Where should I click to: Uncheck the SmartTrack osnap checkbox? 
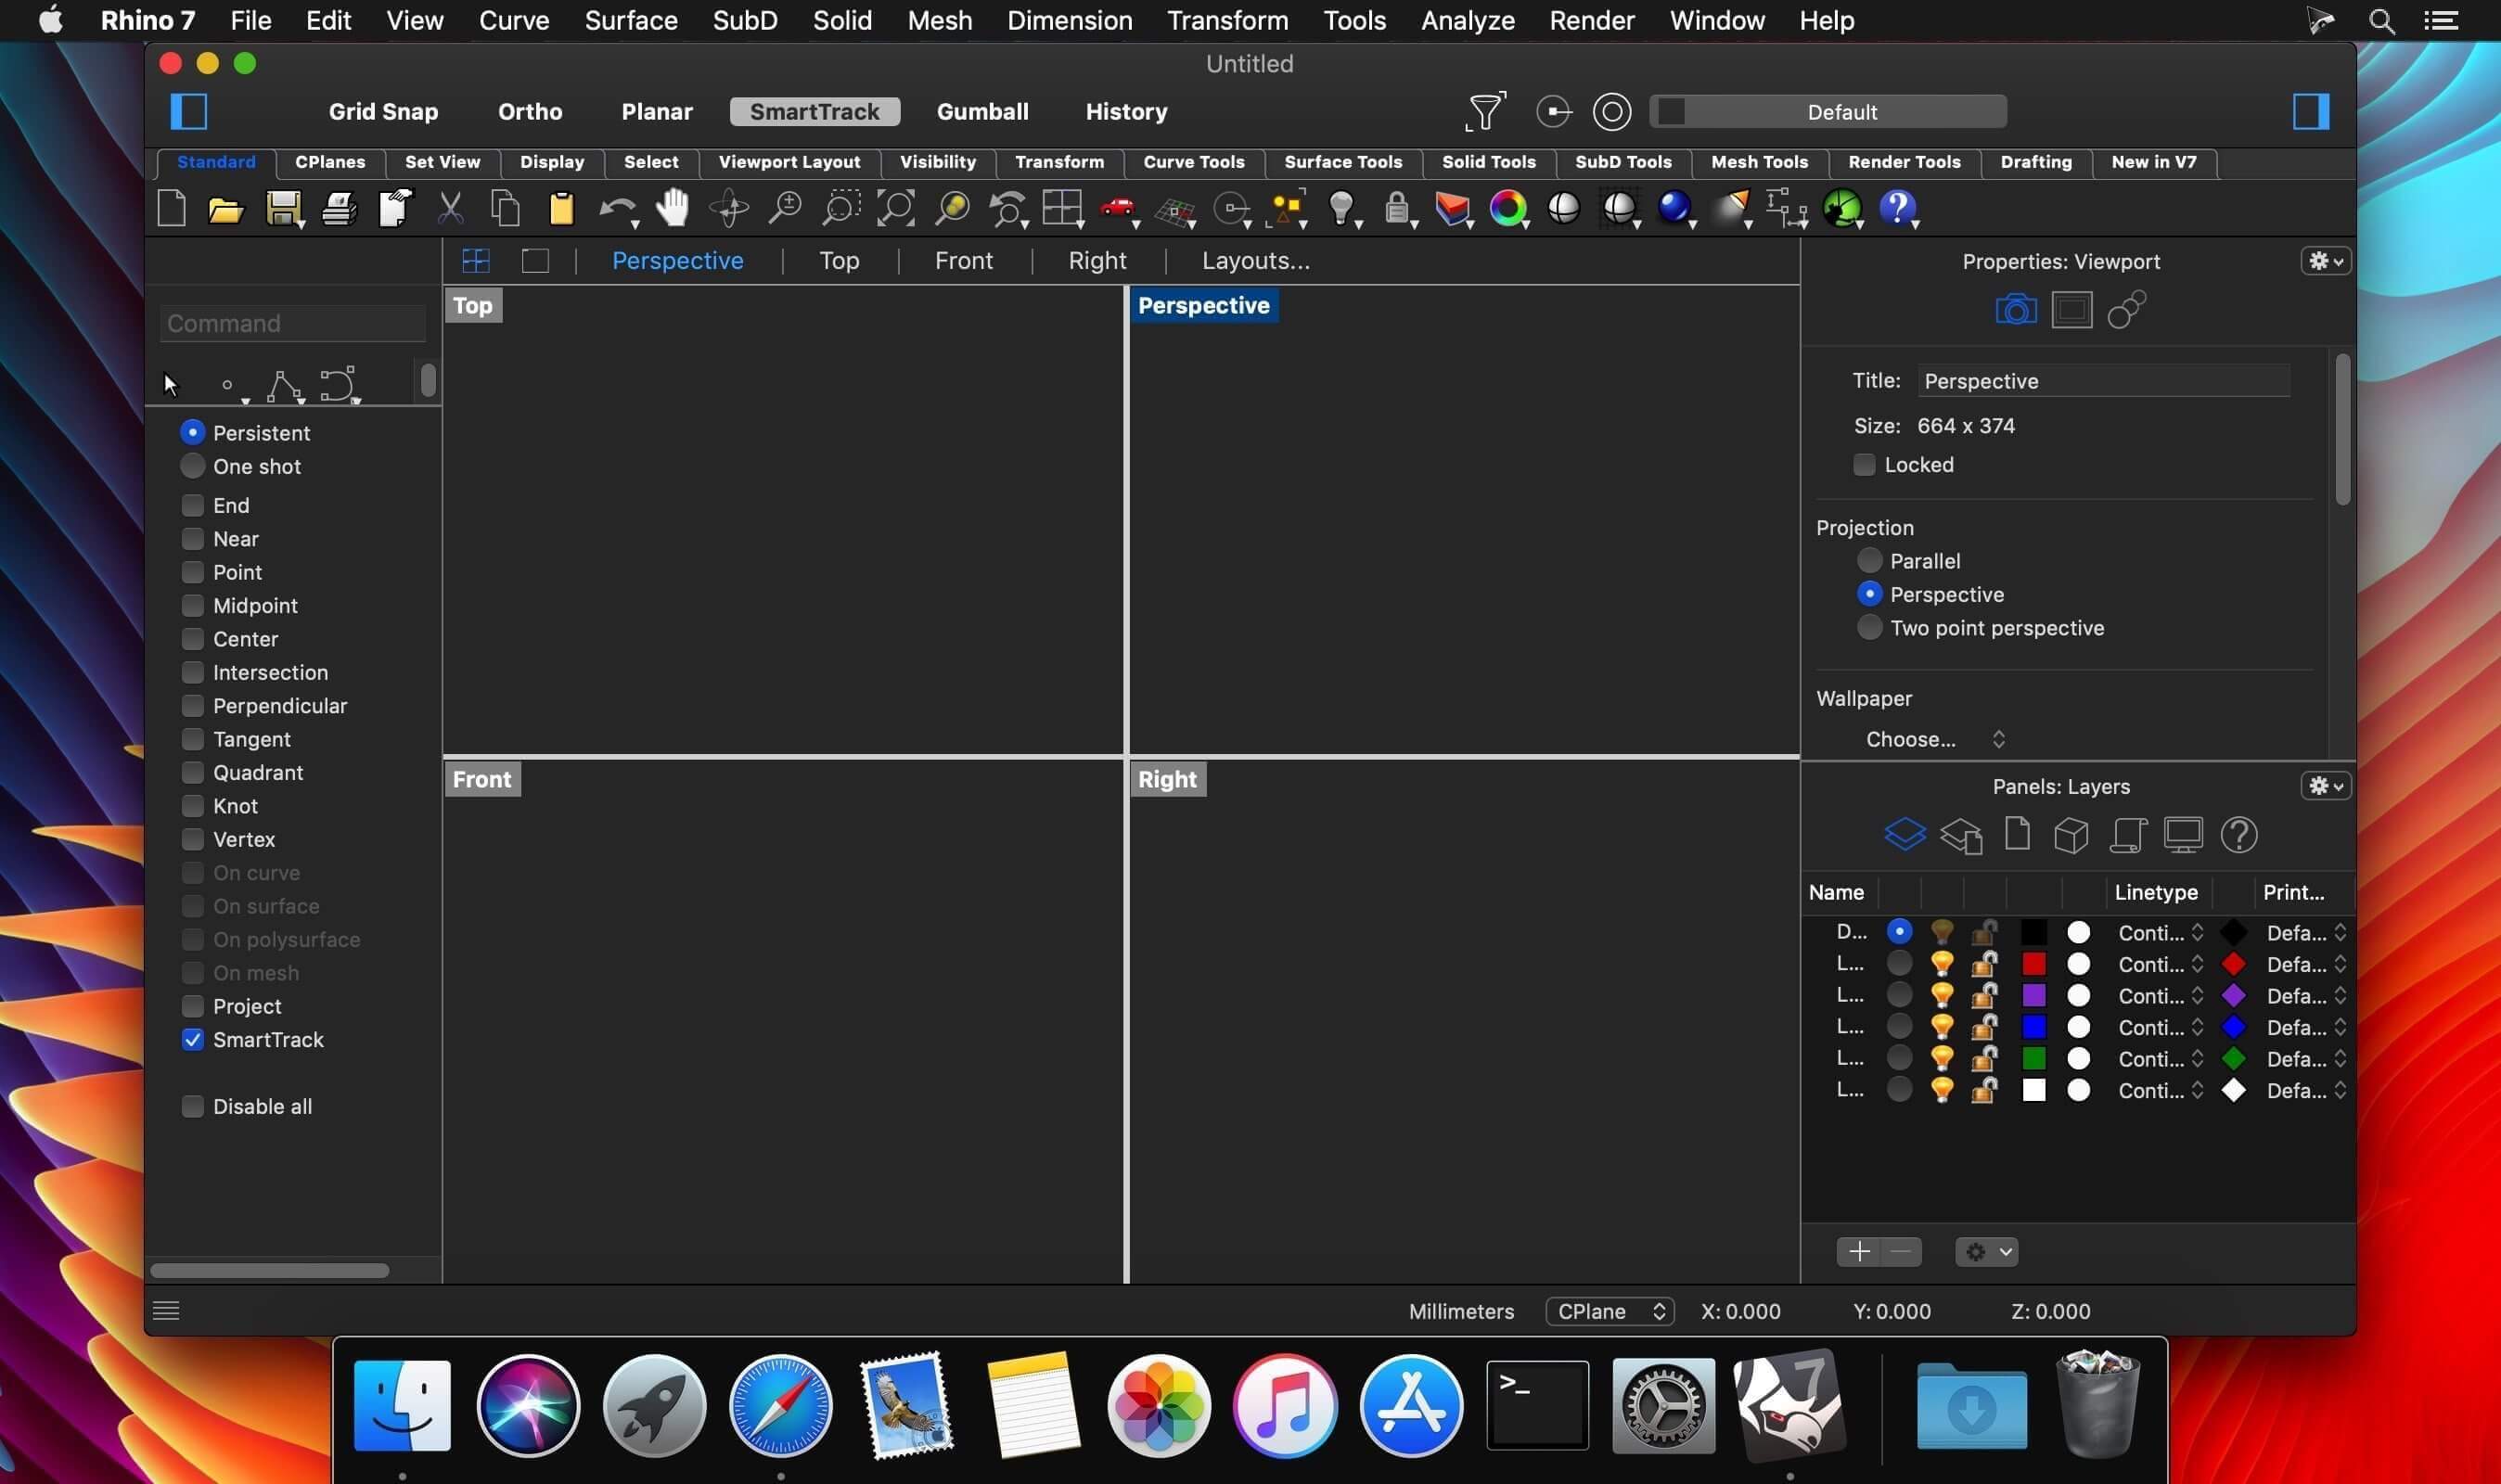[192, 1040]
